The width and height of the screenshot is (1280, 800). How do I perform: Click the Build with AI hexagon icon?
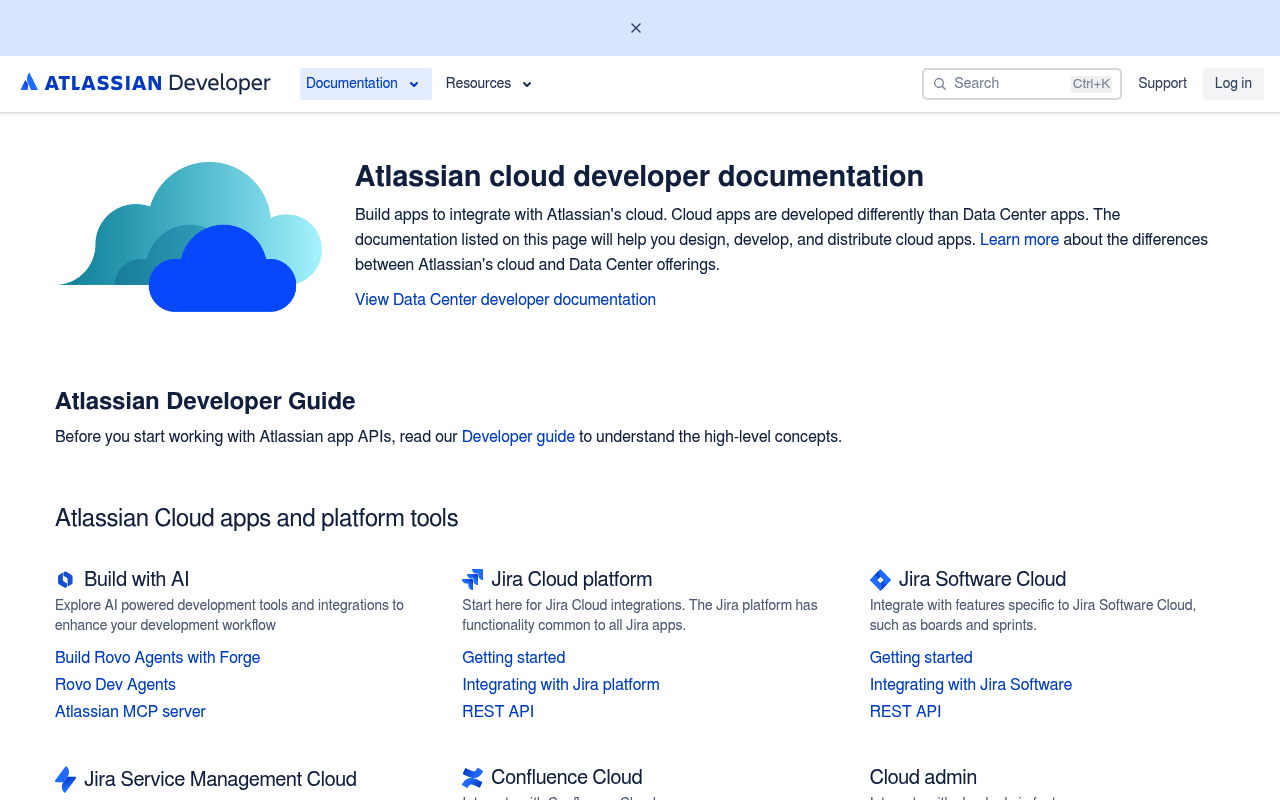(x=65, y=579)
